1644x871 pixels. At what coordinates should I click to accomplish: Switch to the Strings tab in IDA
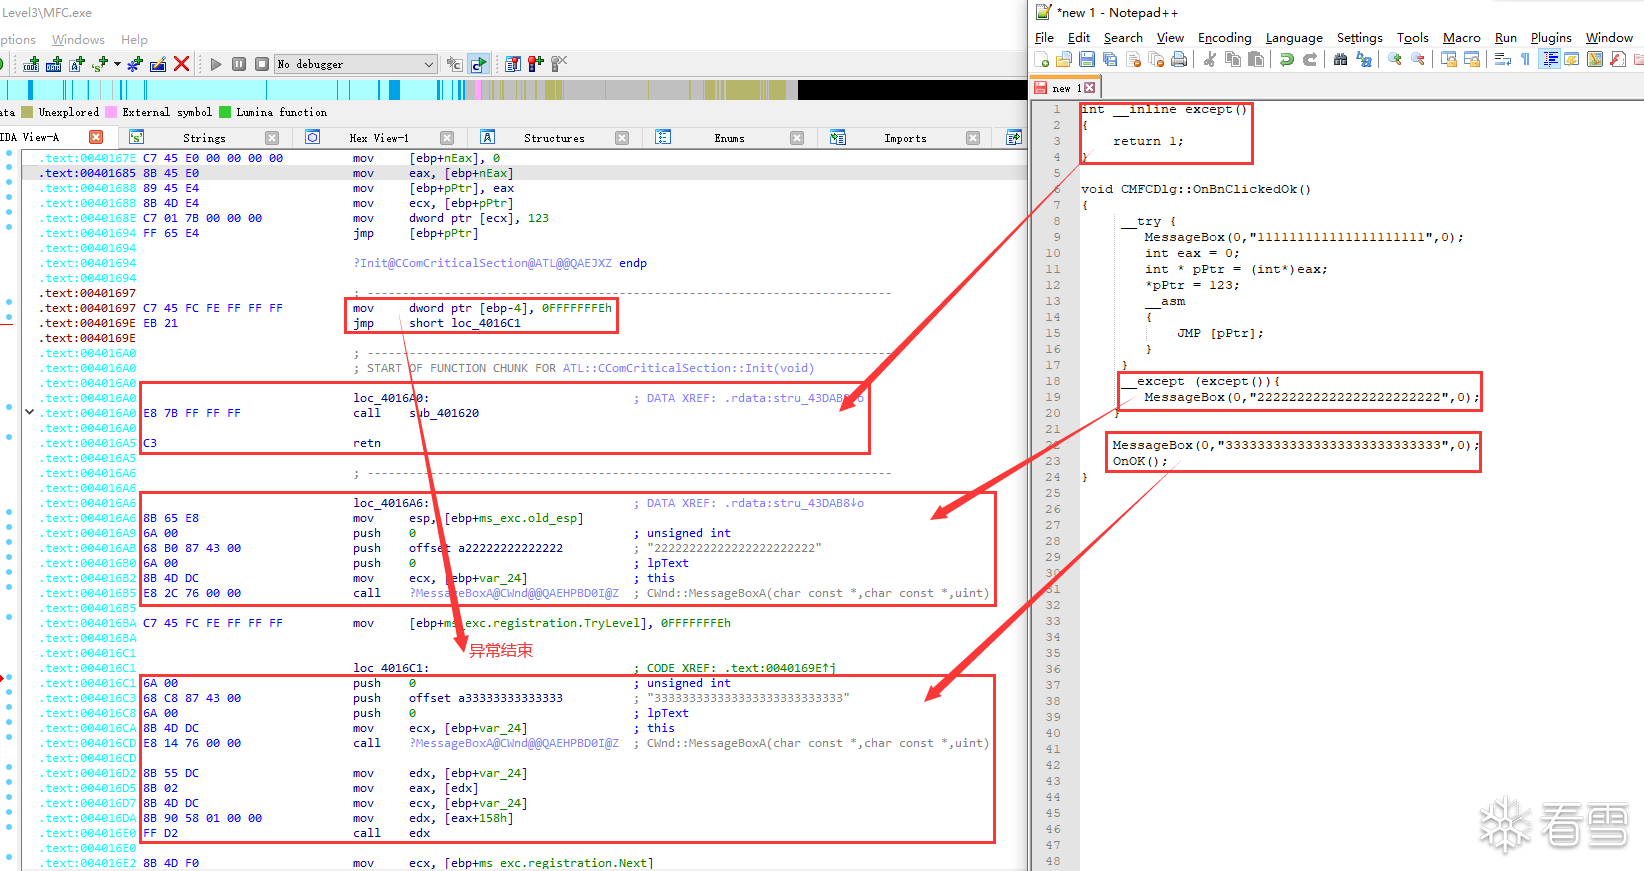[x=204, y=138]
